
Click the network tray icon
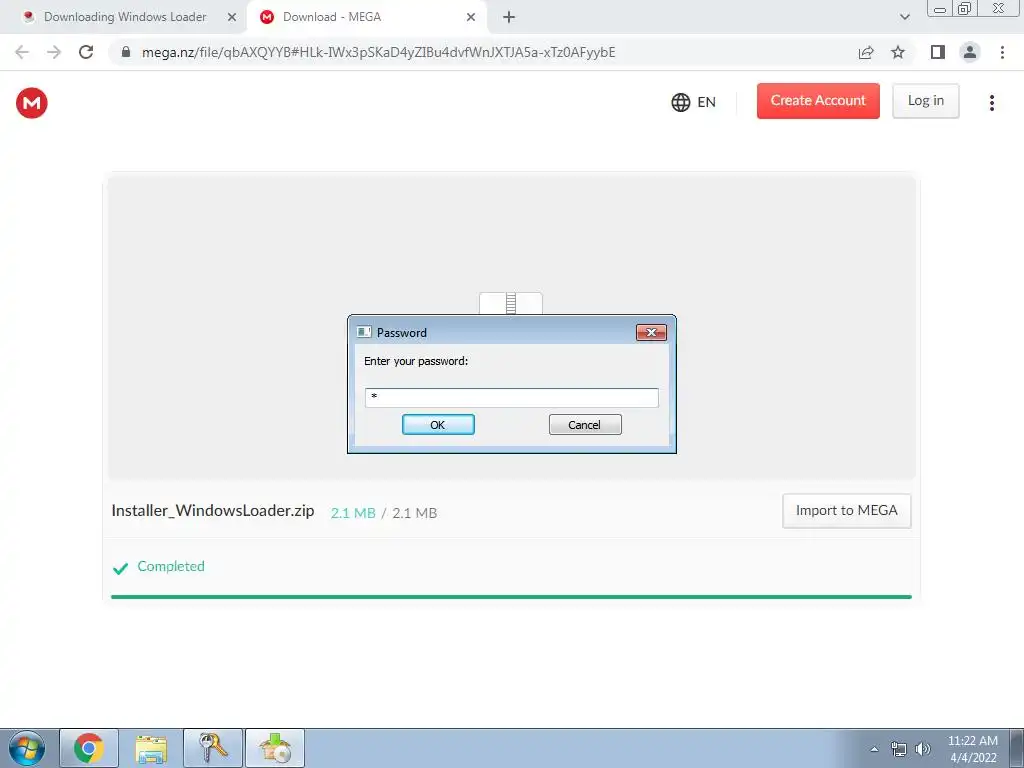899,749
